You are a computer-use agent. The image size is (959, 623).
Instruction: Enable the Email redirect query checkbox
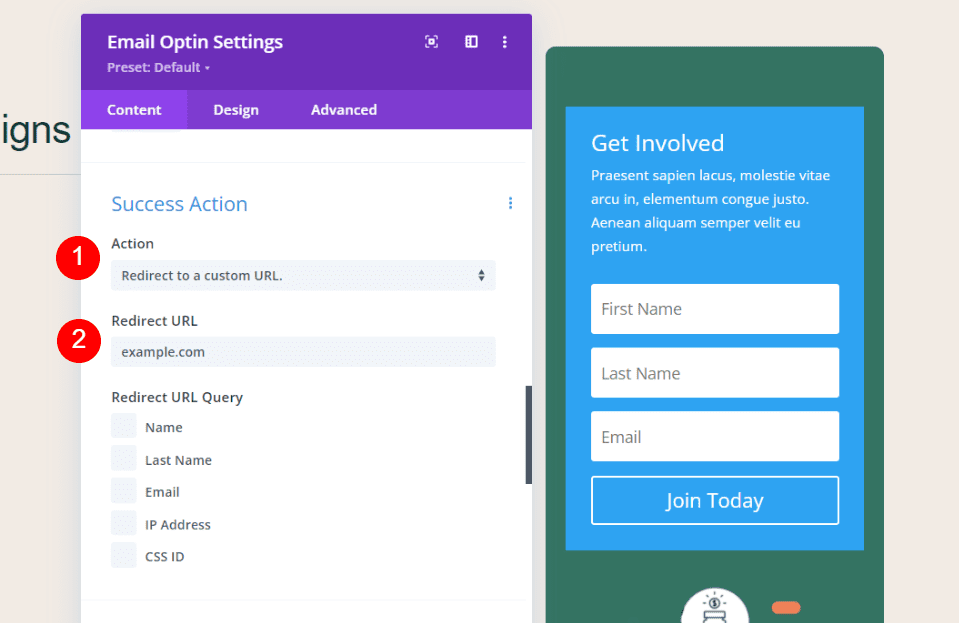pyautogui.click(x=123, y=490)
